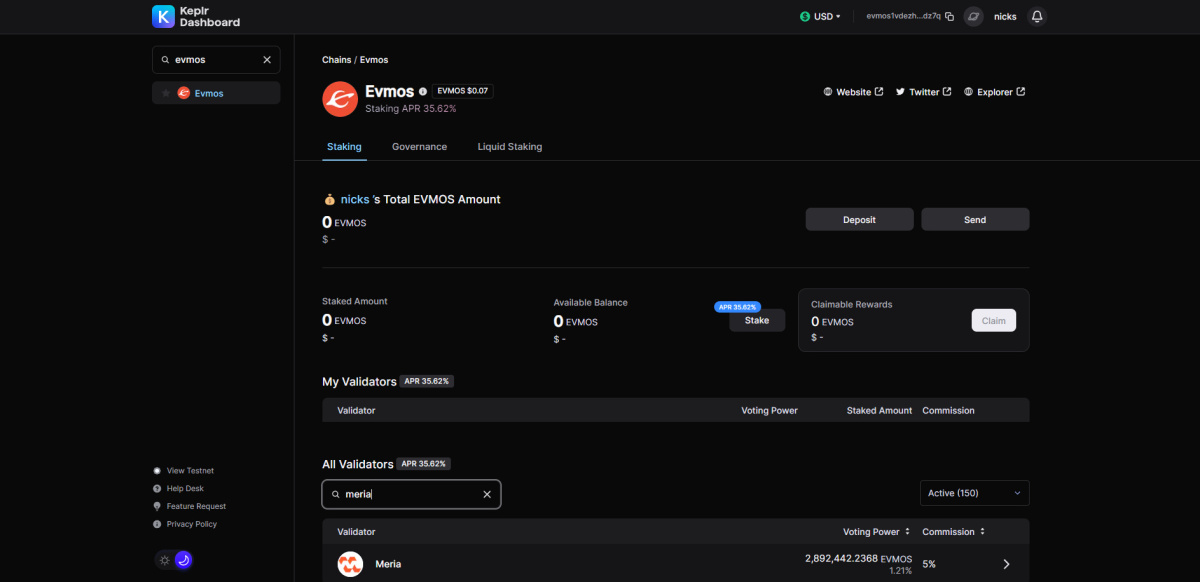
Task: Select Evmos in the sidebar chain list
Action: click(x=216, y=93)
